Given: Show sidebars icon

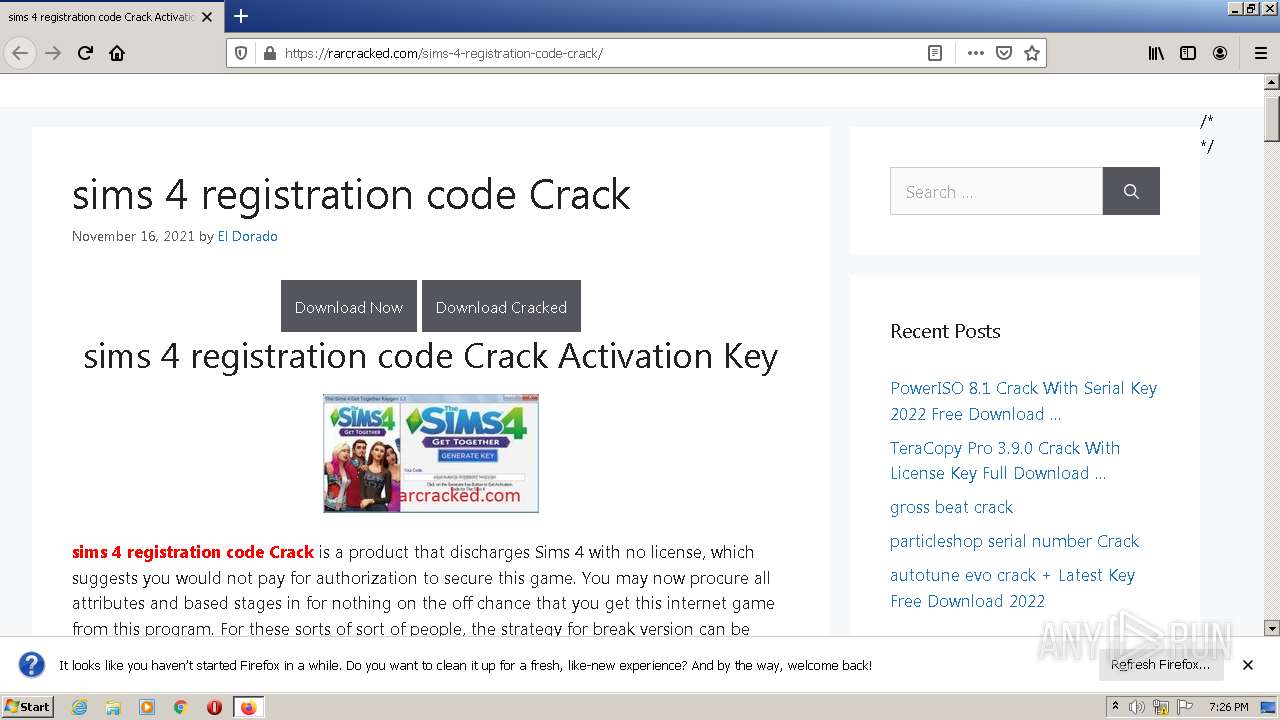Looking at the screenshot, I should 1188,53.
